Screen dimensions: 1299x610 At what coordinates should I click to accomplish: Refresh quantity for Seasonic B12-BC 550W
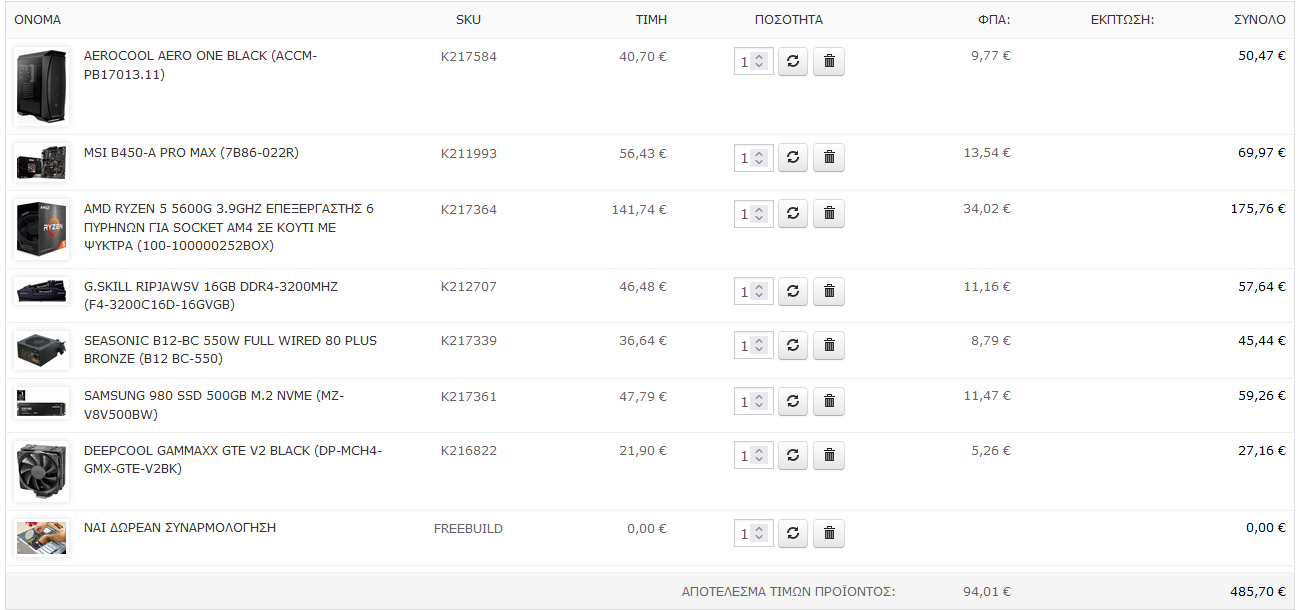[793, 346]
